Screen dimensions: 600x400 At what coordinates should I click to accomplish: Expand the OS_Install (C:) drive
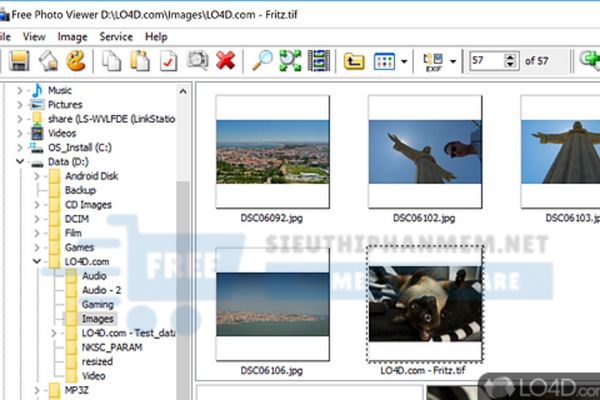pos(20,148)
